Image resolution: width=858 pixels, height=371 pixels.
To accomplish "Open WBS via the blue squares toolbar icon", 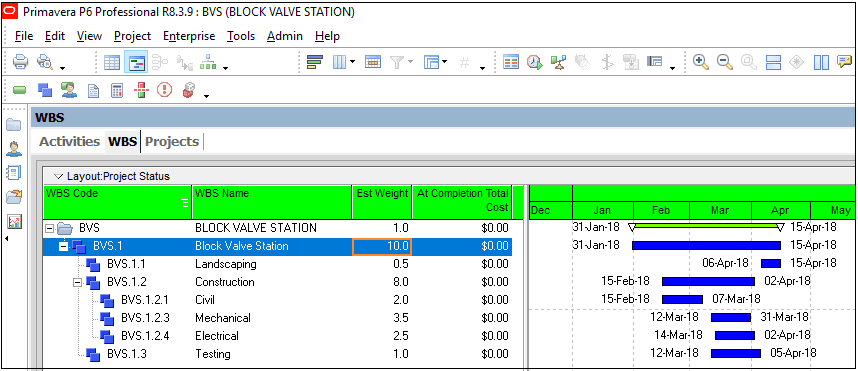I will click(x=44, y=90).
